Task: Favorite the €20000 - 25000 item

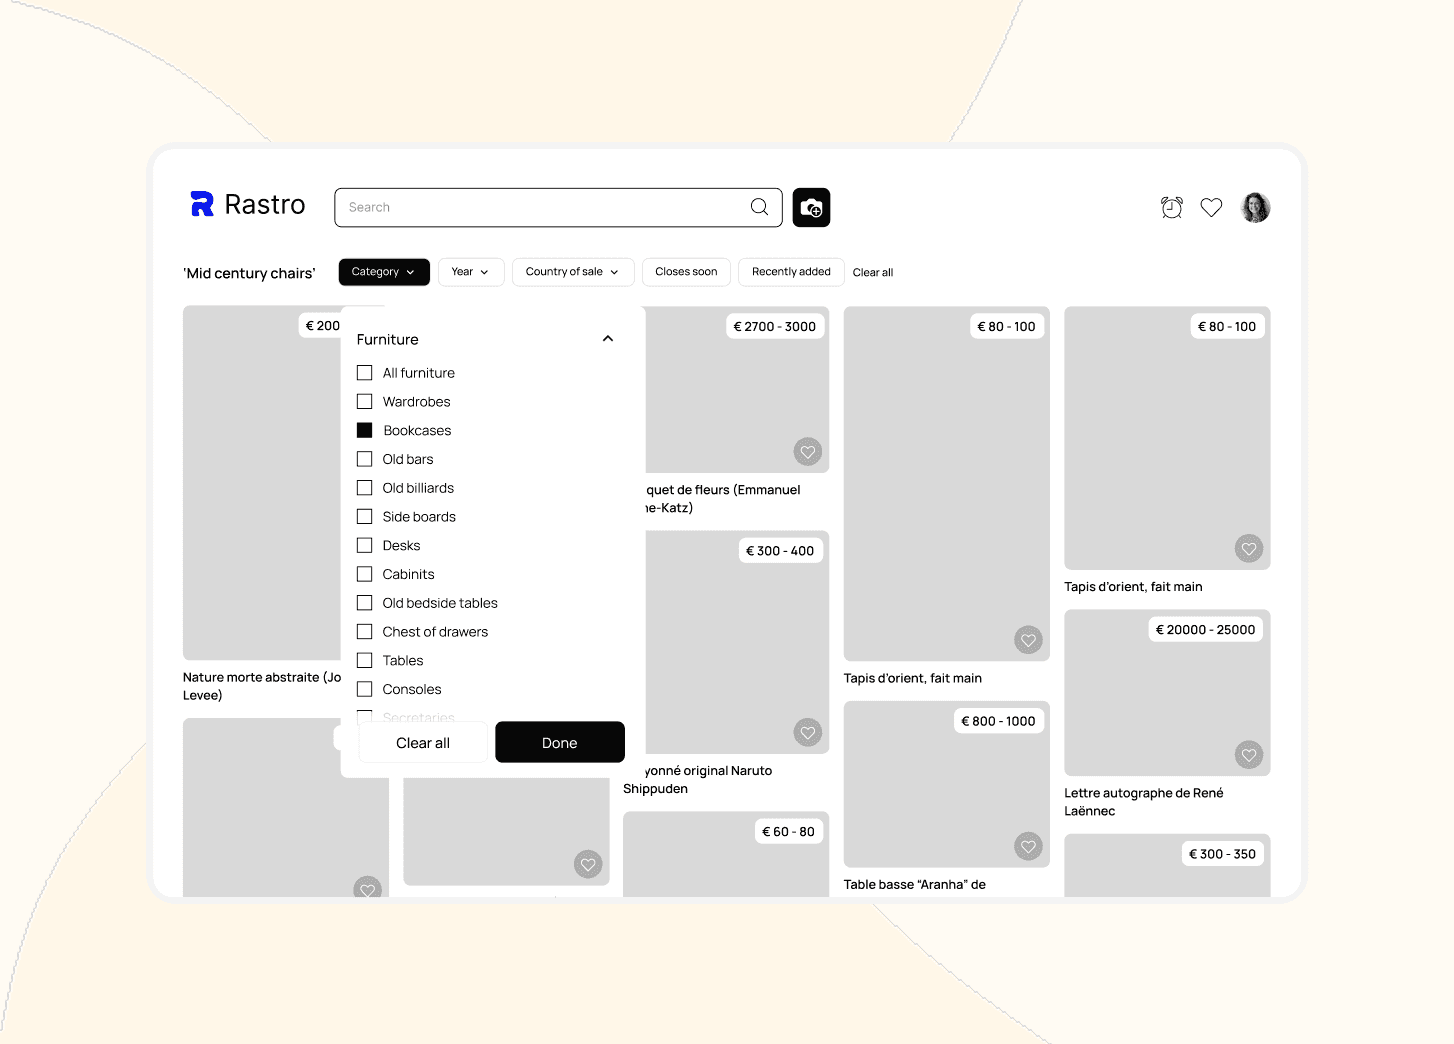Action: (1249, 755)
